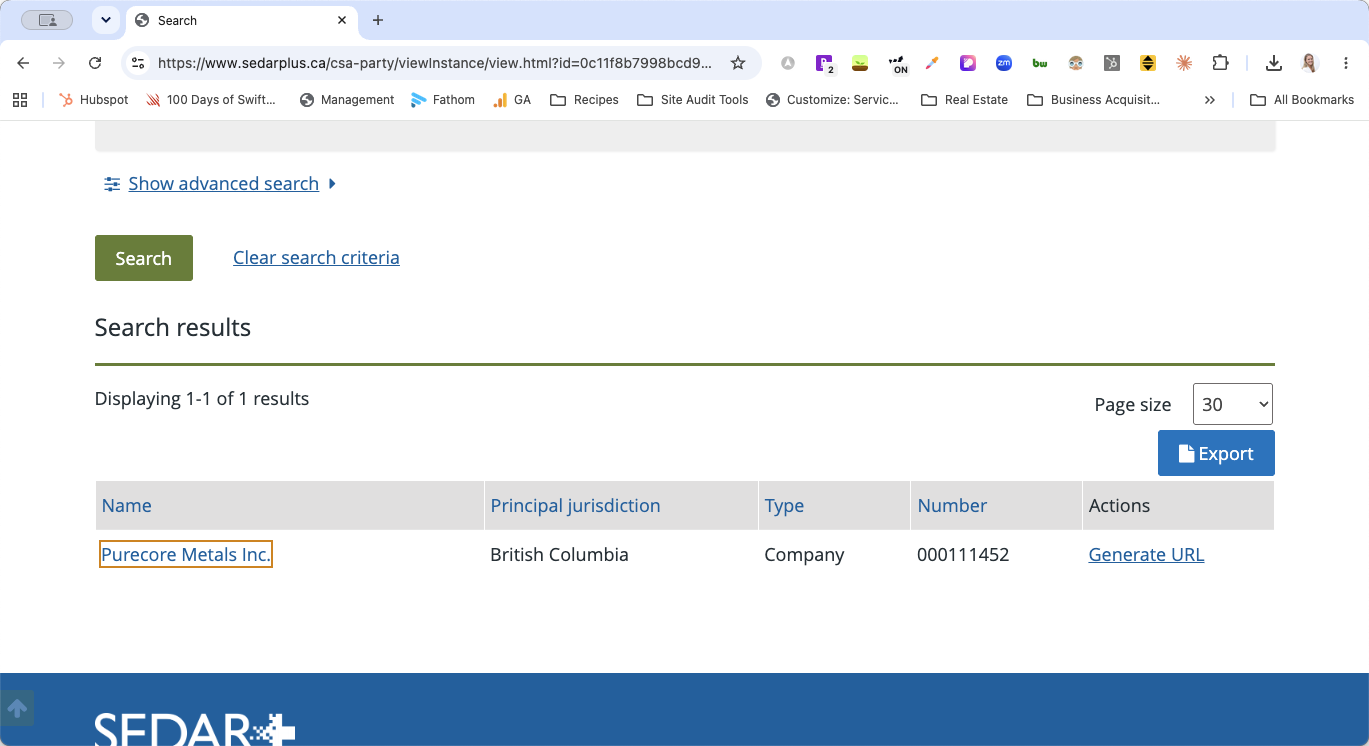Open the 100 Days of Swift bookmark
This screenshot has height=746, width=1369.
pyautogui.click(x=211, y=100)
